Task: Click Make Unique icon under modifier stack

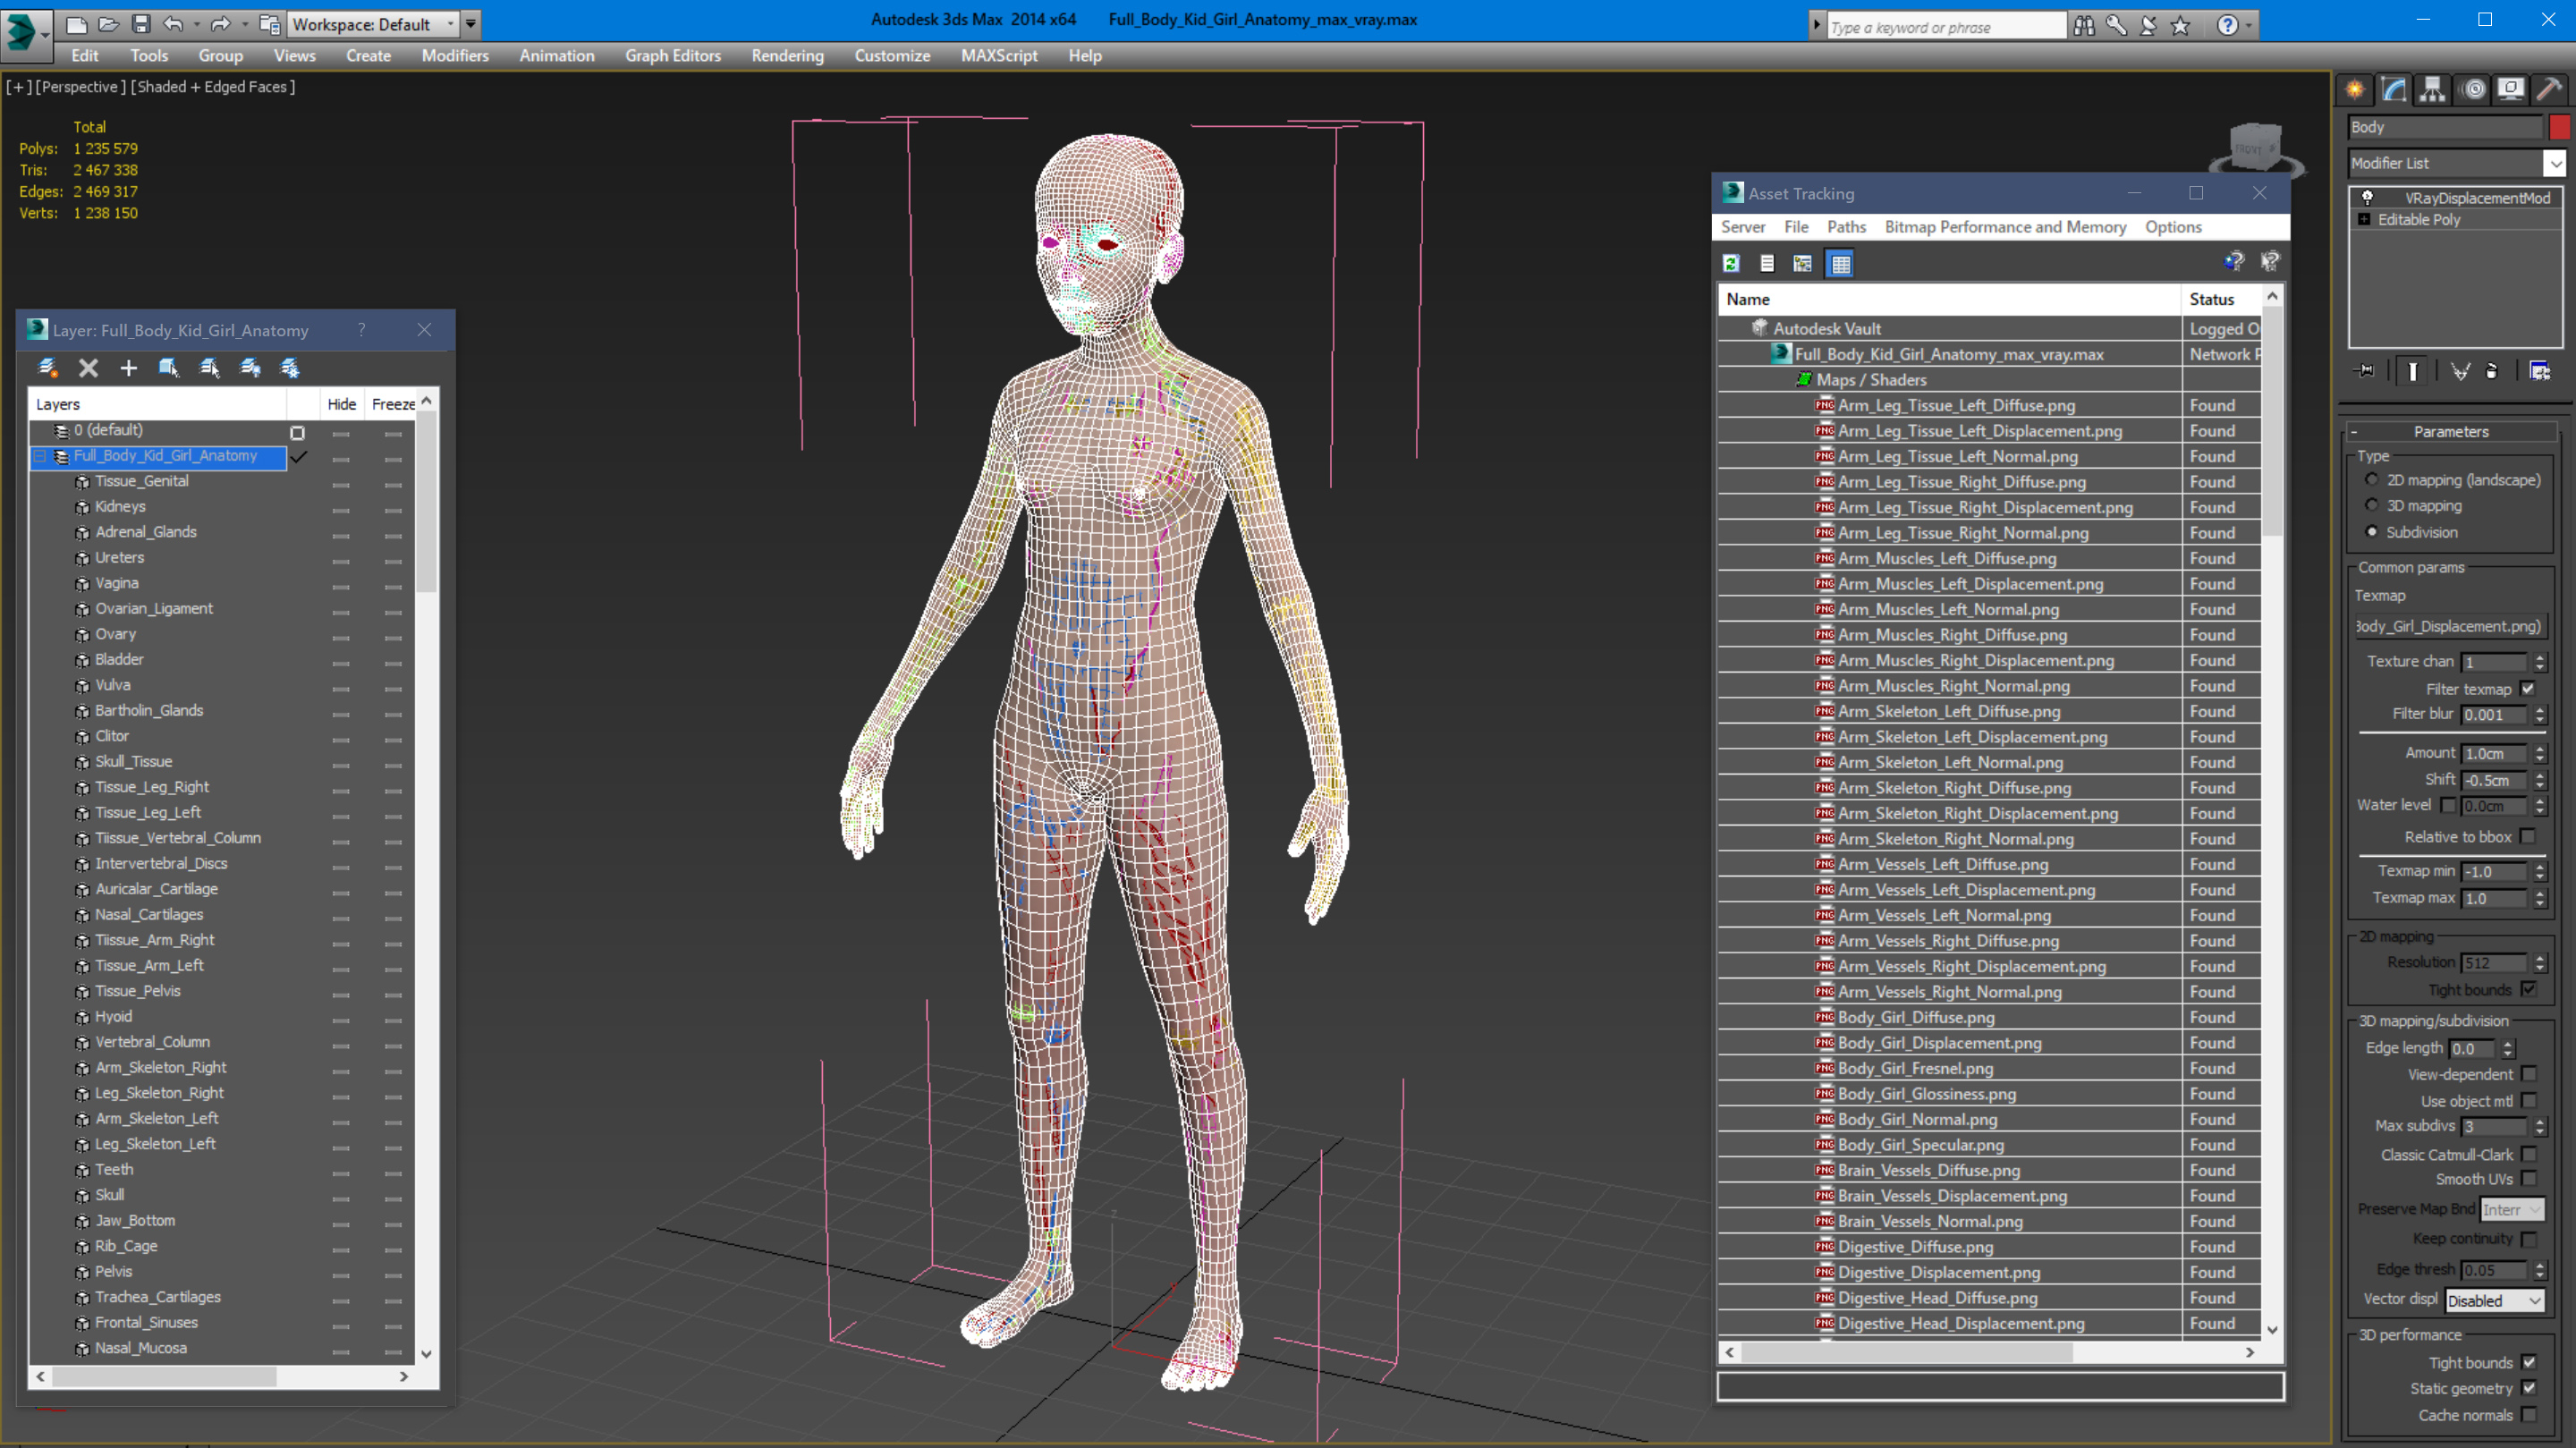Action: [2460, 371]
